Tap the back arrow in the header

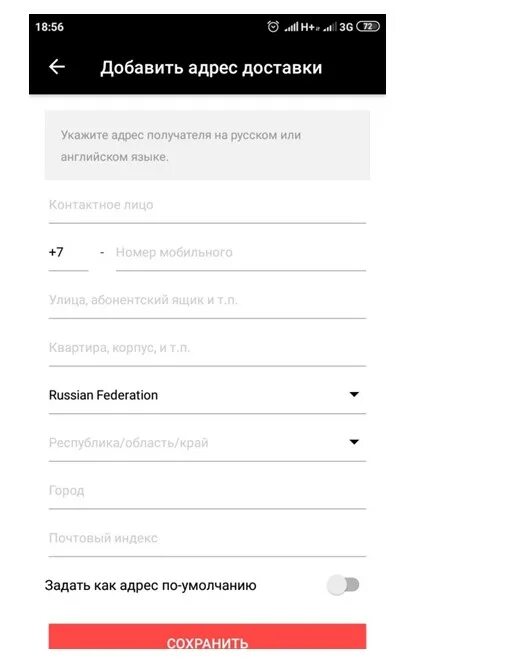coord(57,67)
